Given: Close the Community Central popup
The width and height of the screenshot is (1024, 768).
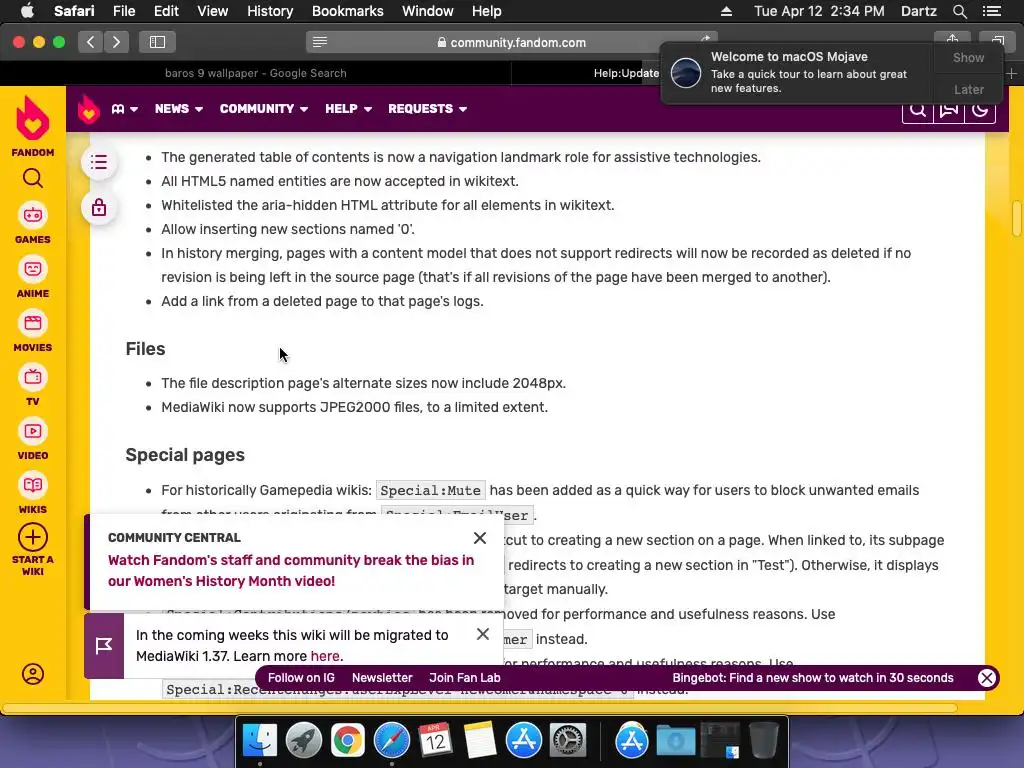Looking at the screenshot, I should (x=480, y=537).
